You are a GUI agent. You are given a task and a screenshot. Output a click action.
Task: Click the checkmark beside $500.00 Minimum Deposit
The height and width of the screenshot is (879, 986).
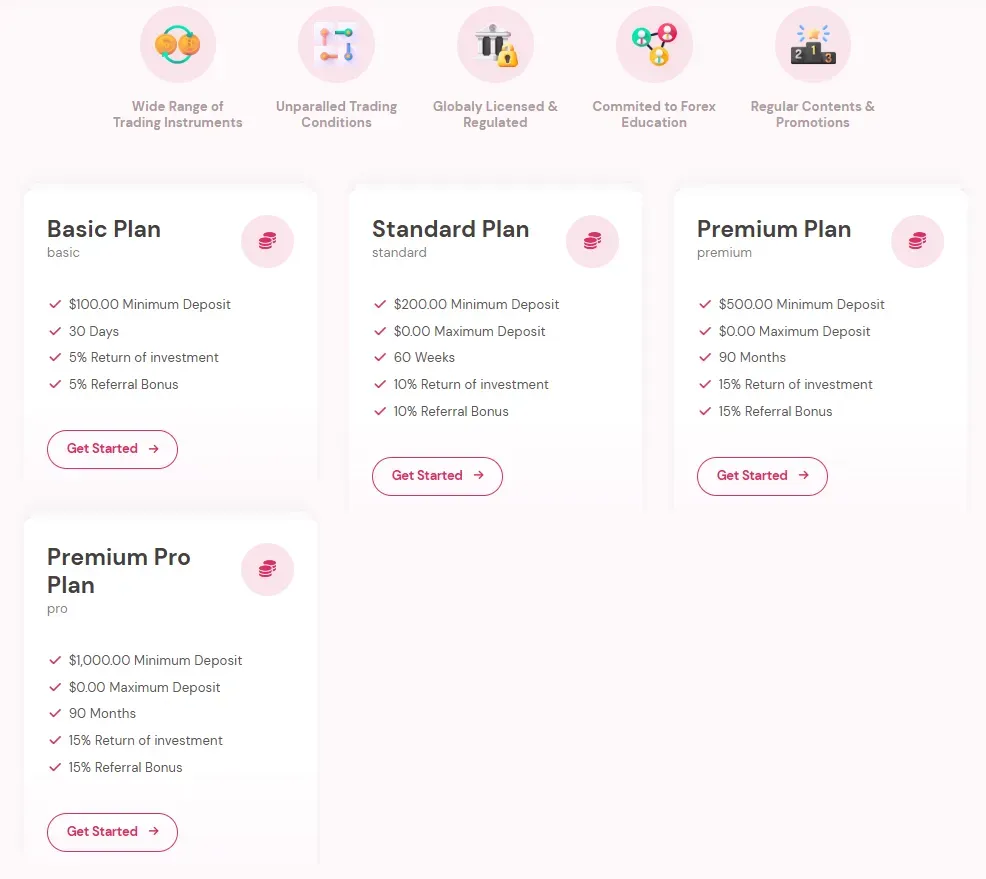(x=705, y=304)
